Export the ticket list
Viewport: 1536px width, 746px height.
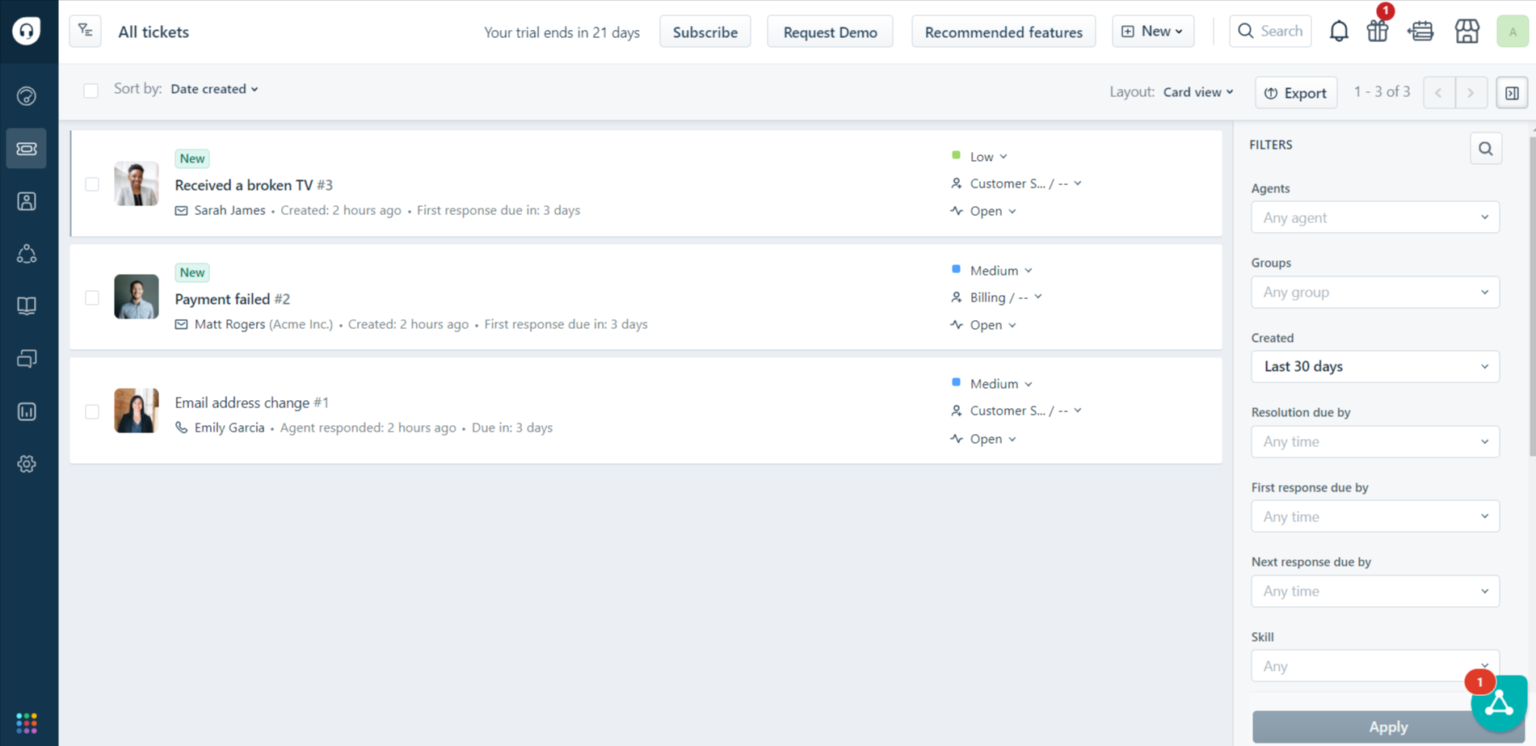[1296, 92]
